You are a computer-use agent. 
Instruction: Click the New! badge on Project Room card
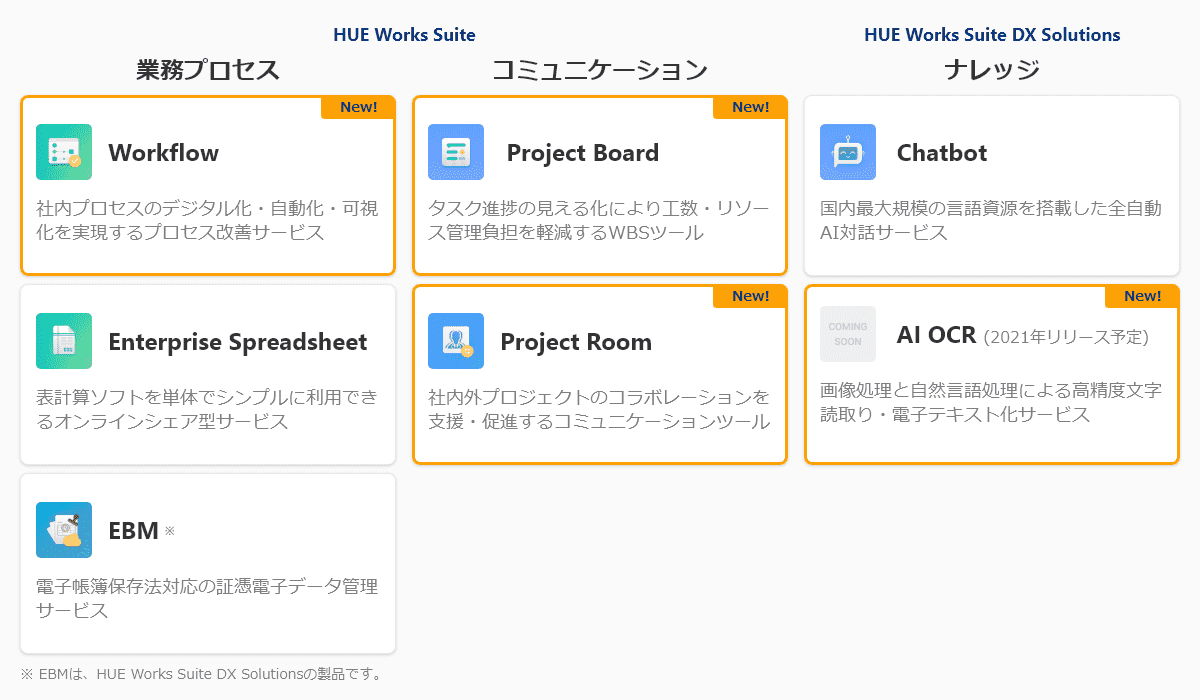tap(749, 296)
